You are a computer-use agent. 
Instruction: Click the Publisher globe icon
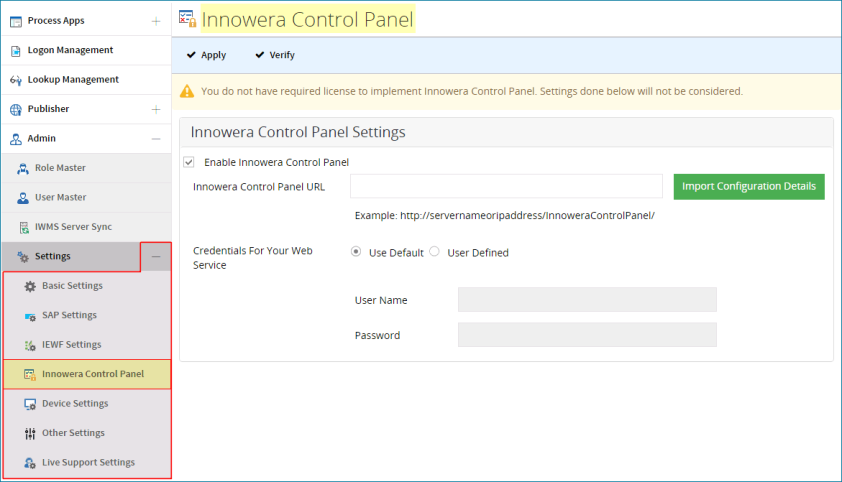click(16, 109)
